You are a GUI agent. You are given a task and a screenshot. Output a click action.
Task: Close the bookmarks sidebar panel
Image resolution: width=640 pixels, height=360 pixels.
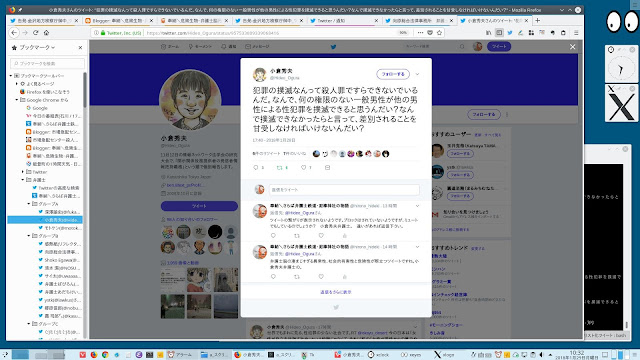click(80, 48)
